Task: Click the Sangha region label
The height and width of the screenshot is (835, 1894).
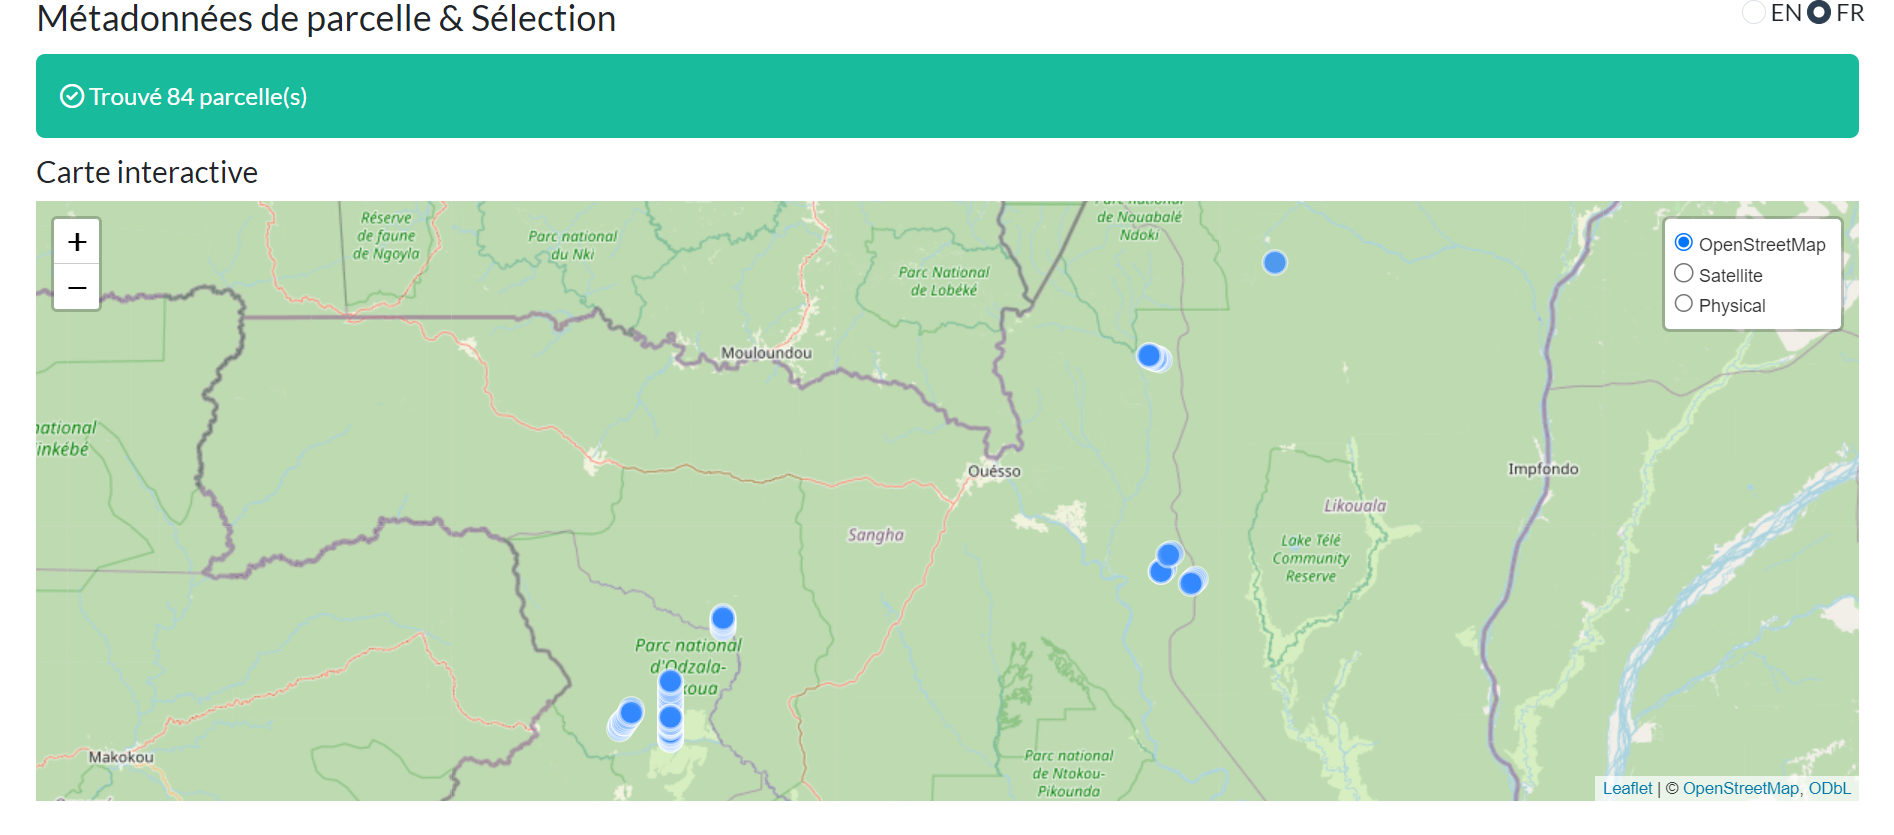Action: coord(876,535)
